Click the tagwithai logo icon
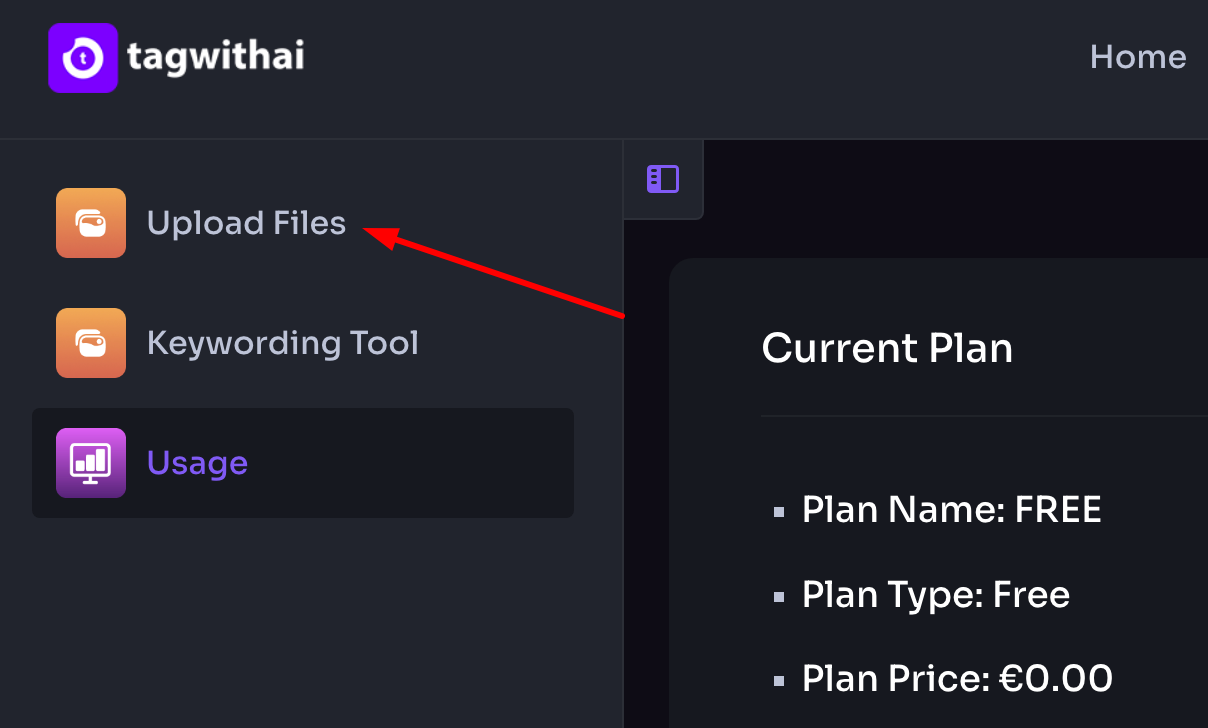Screen dimensions: 1208x728 click(83, 58)
